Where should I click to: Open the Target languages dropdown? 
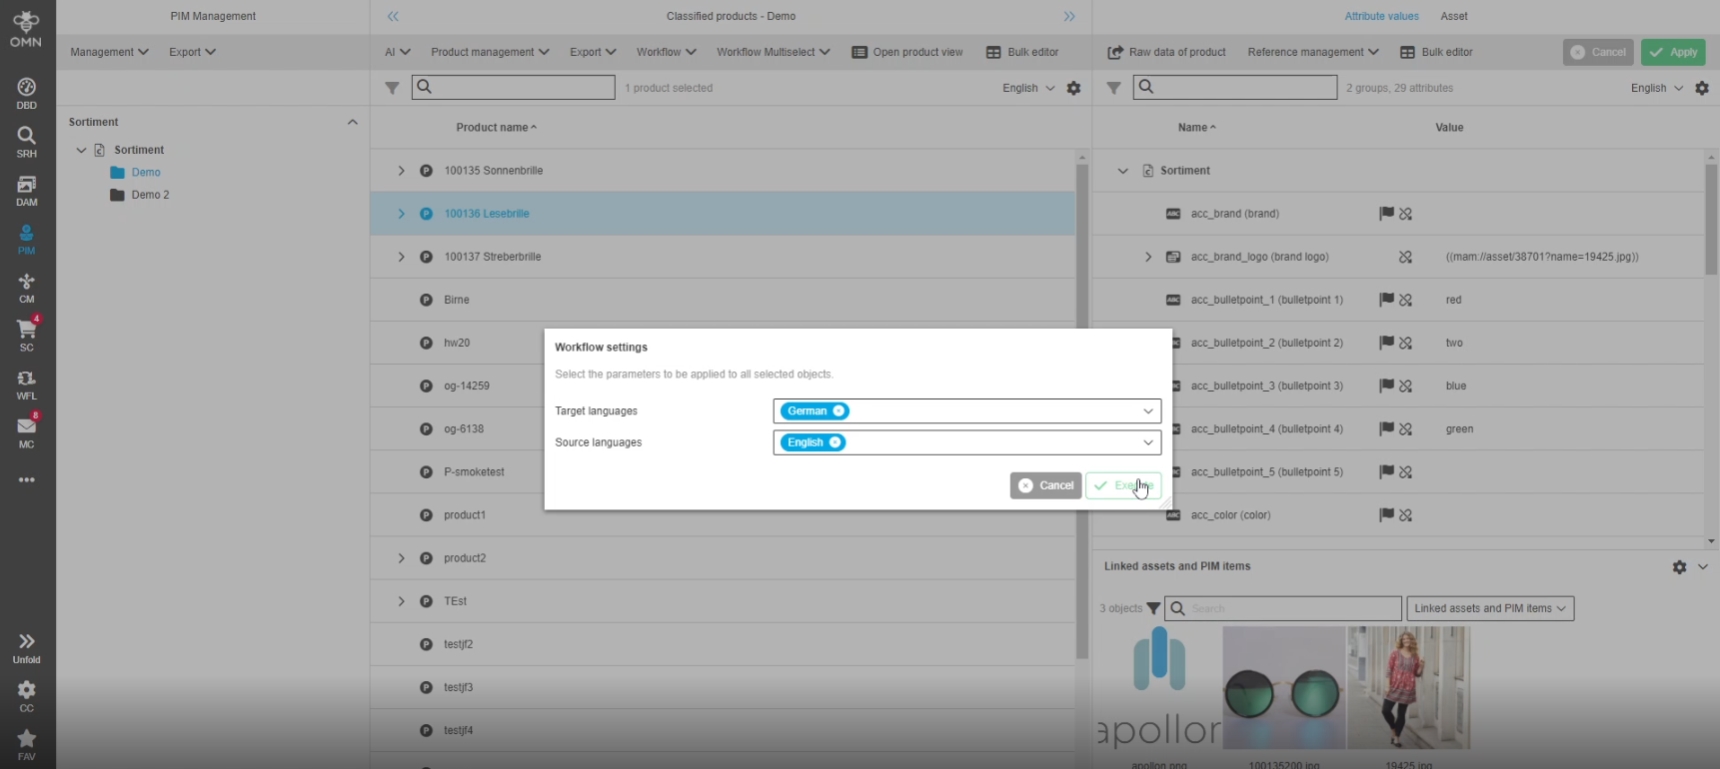click(x=1148, y=411)
